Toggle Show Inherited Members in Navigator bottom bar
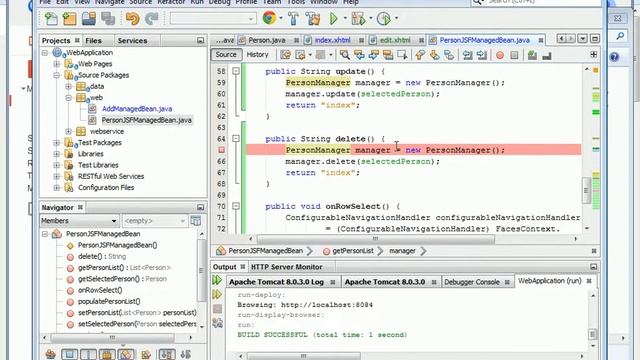This screenshot has width=640, height=360. (50, 354)
